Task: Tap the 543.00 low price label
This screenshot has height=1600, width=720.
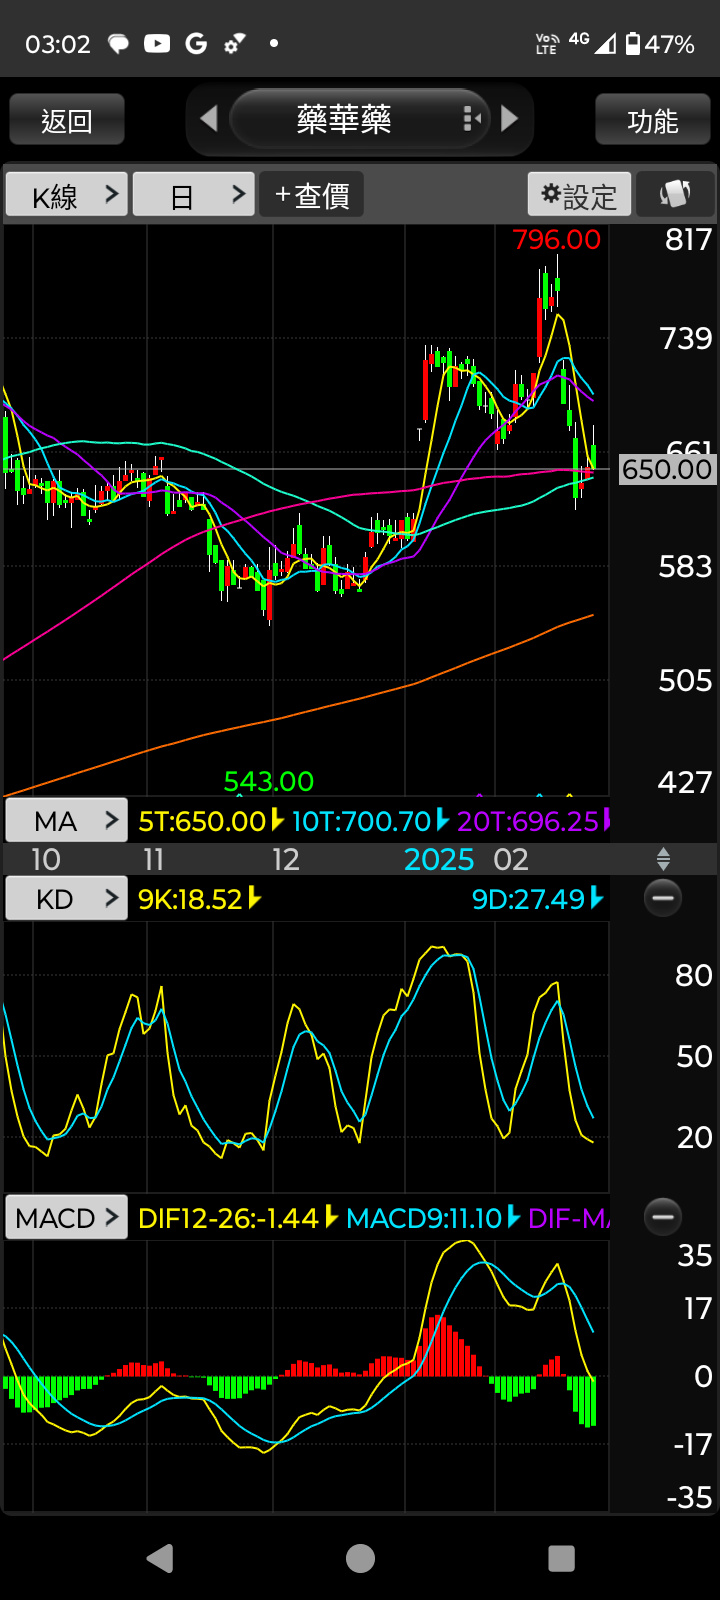Action: point(268,781)
